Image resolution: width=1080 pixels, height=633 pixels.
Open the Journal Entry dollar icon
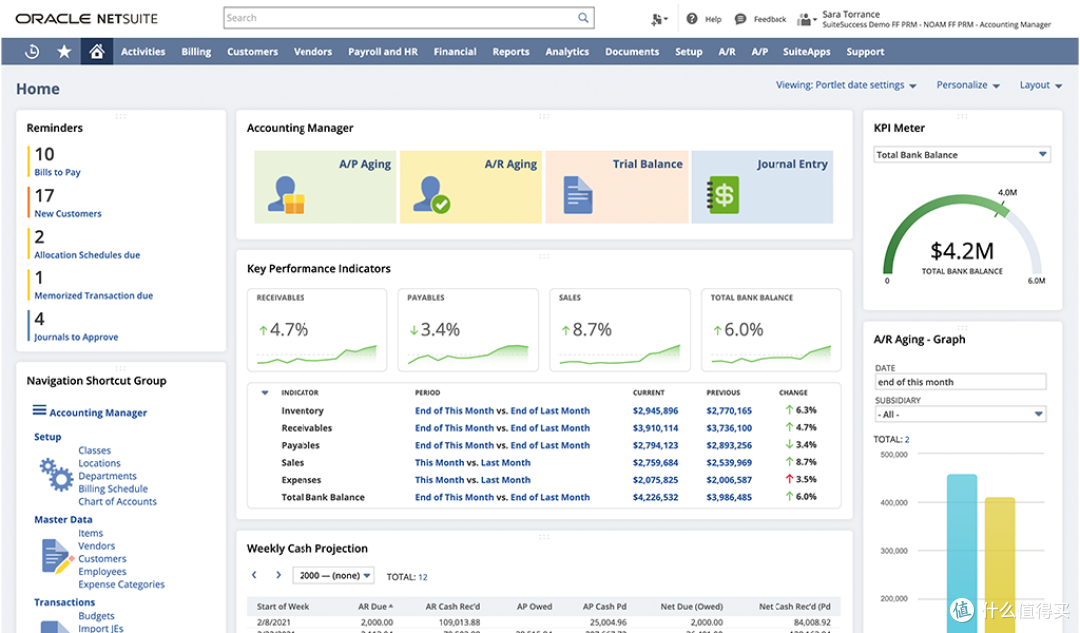pos(723,195)
